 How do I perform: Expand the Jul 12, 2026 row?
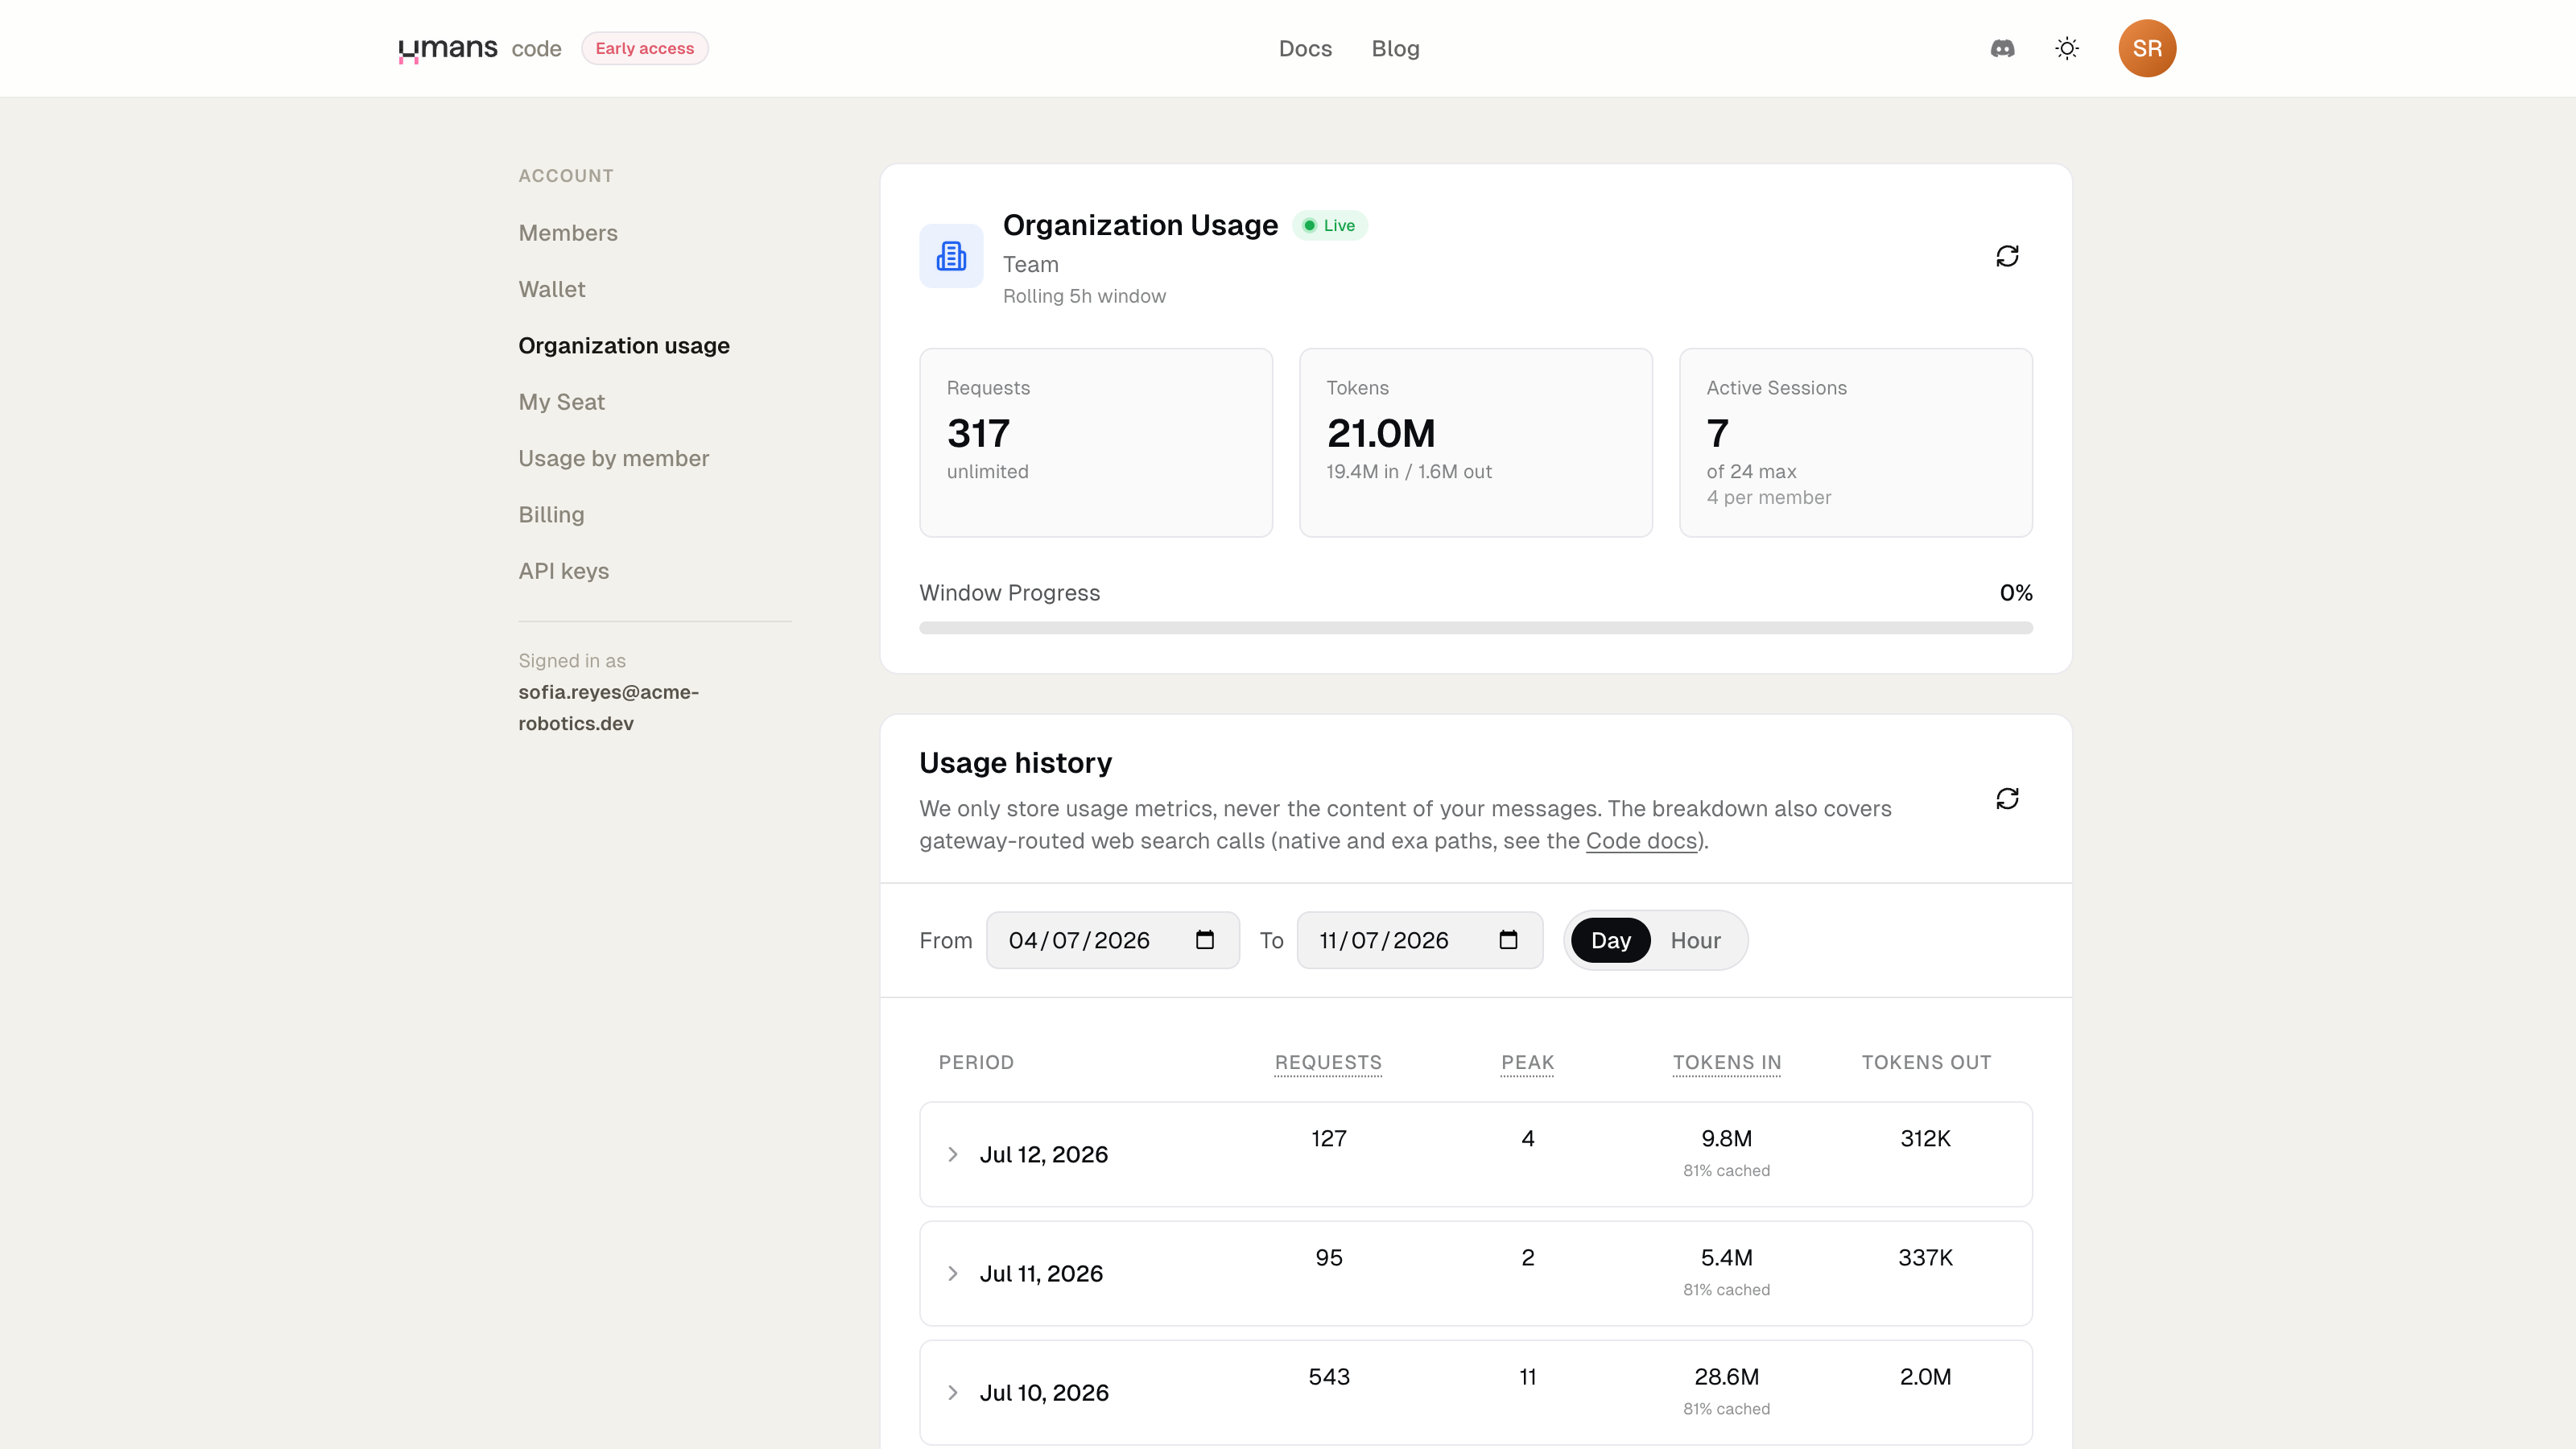(x=1475, y=1154)
